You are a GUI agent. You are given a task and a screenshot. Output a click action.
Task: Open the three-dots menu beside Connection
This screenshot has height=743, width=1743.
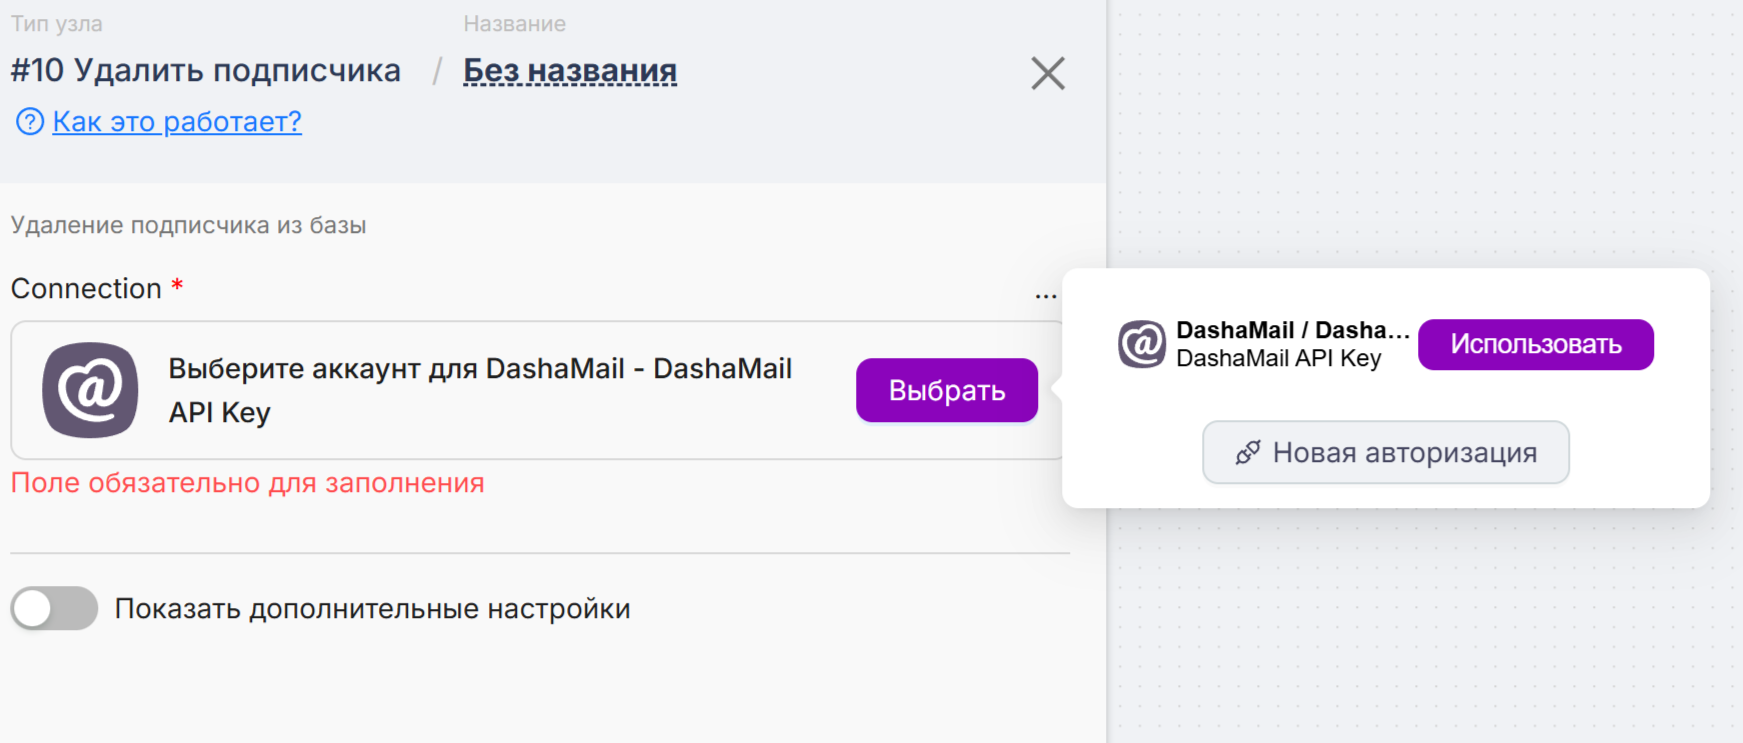point(1045,294)
